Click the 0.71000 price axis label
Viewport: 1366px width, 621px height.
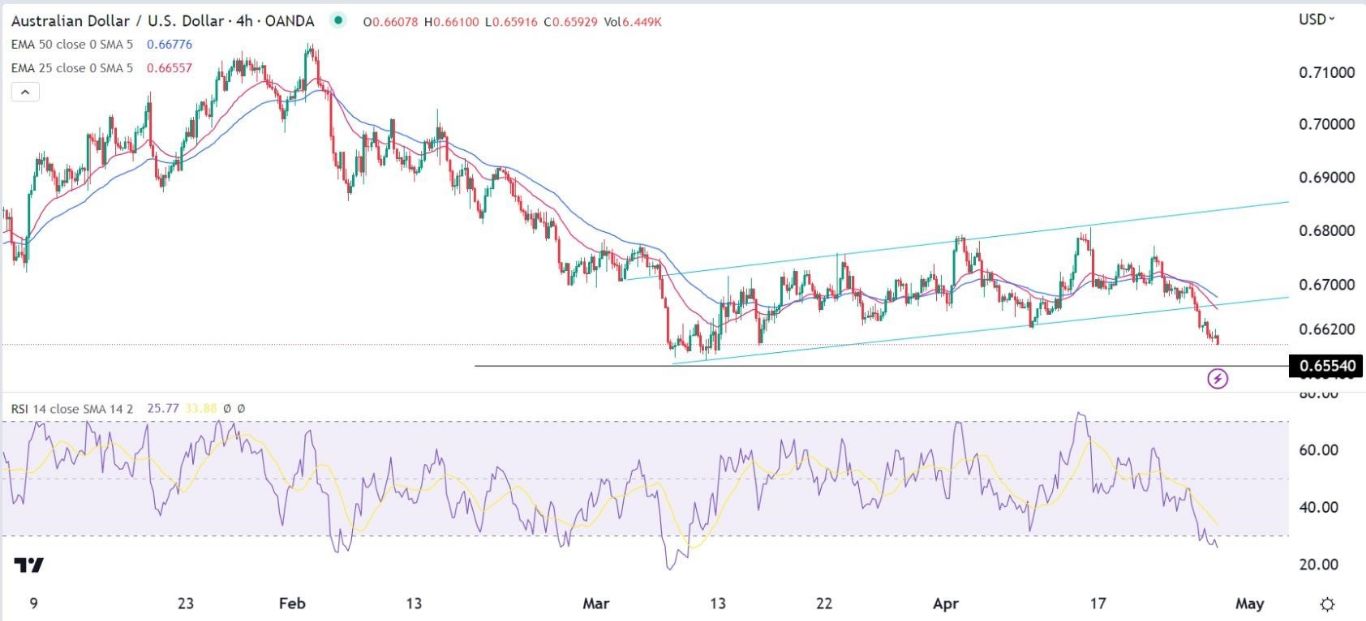point(1327,72)
